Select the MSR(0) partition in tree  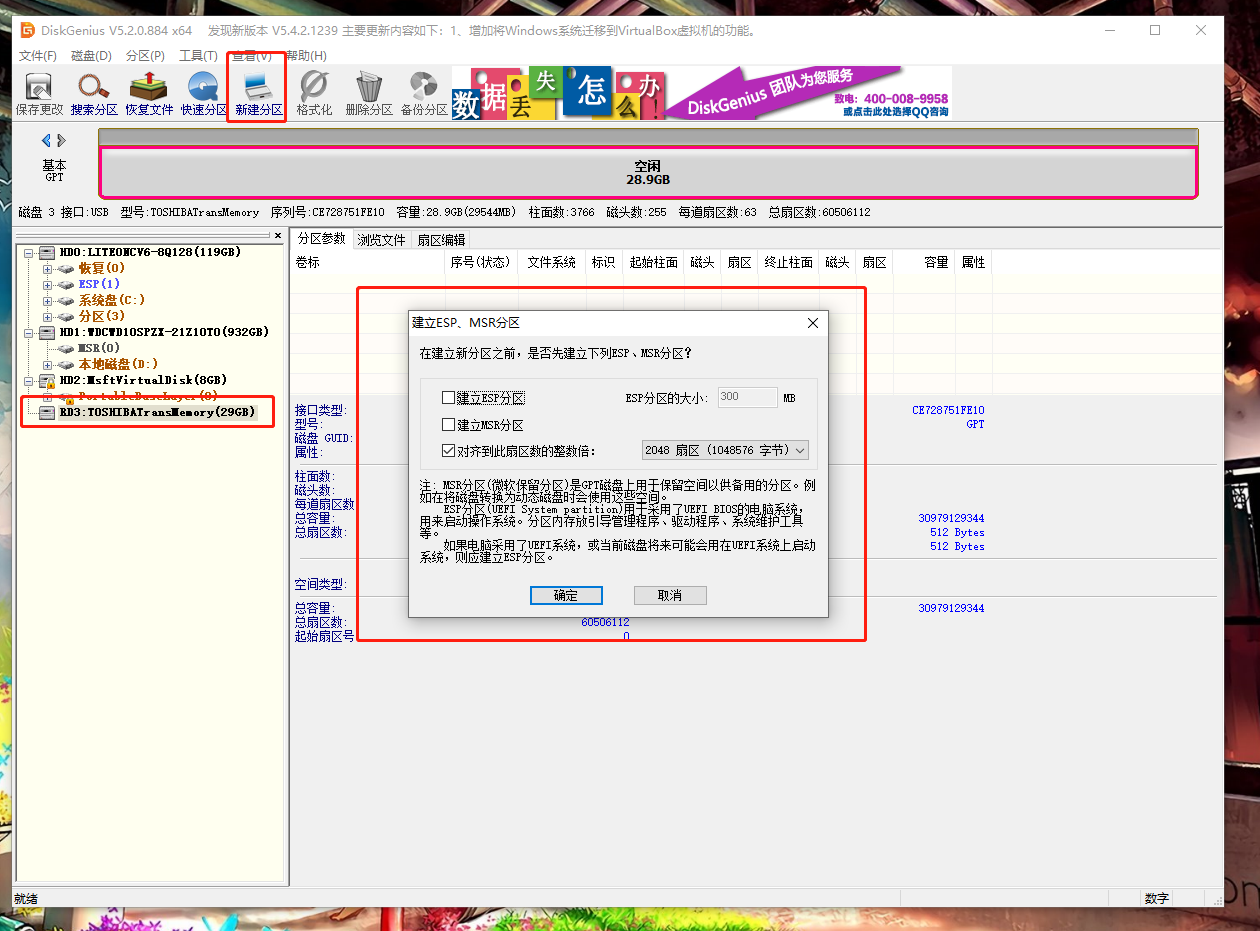coord(99,348)
